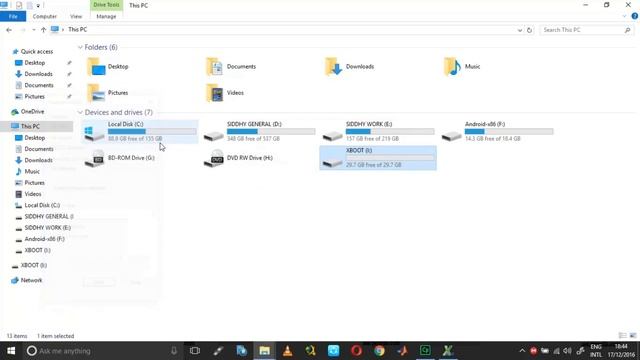Open the quick access toolbar customize dropdown
The image size is (640, 360).
(38, 5)
